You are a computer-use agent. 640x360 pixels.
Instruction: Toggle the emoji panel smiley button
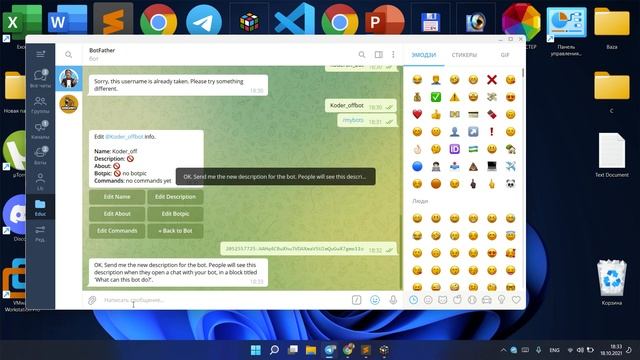(375, 300)
